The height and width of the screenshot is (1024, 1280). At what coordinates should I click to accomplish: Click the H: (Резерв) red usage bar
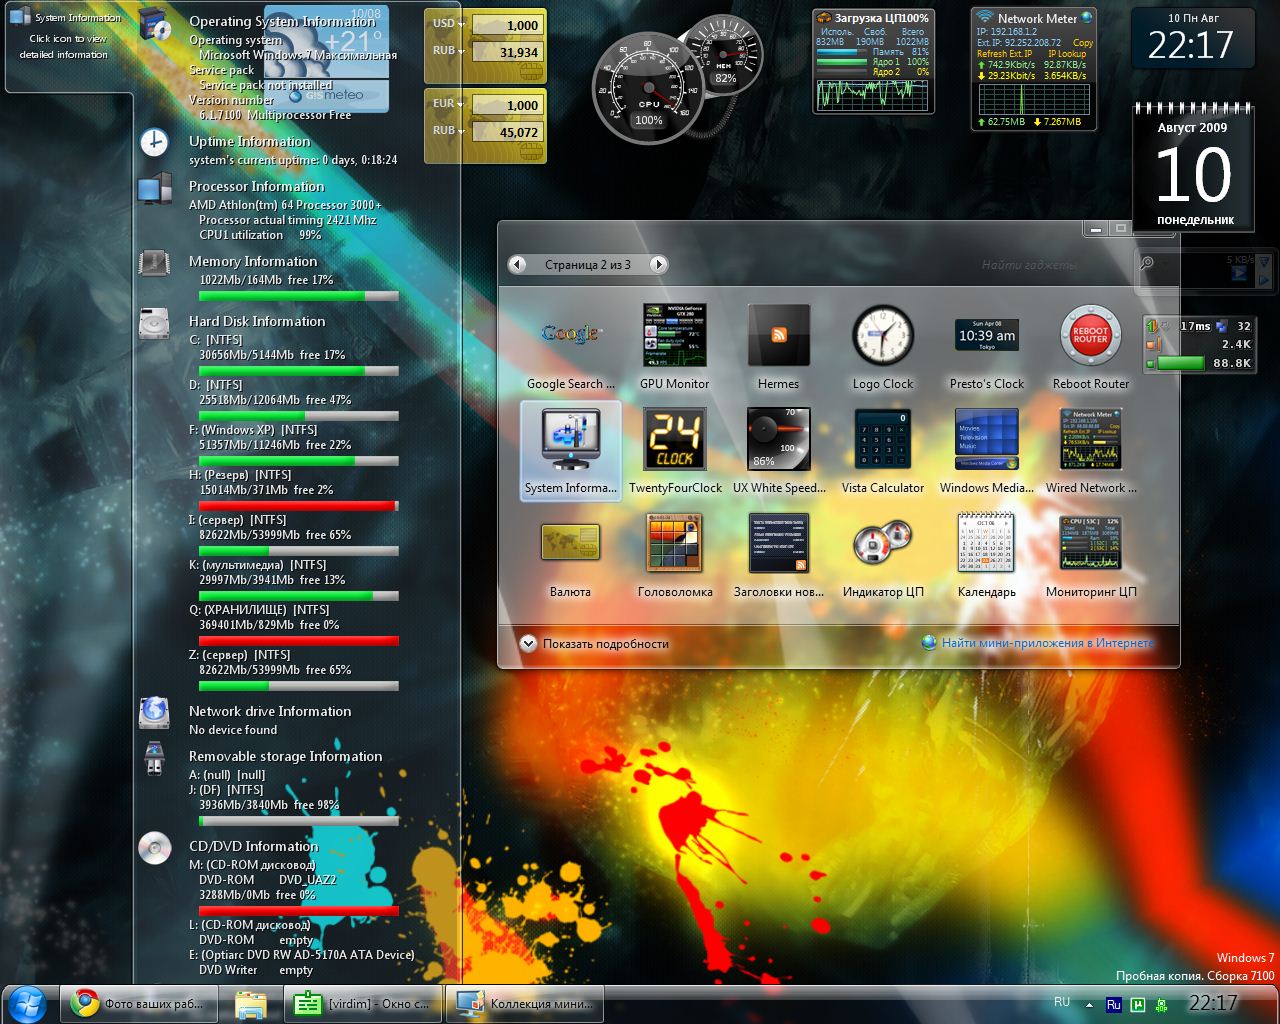click(299, 506)
